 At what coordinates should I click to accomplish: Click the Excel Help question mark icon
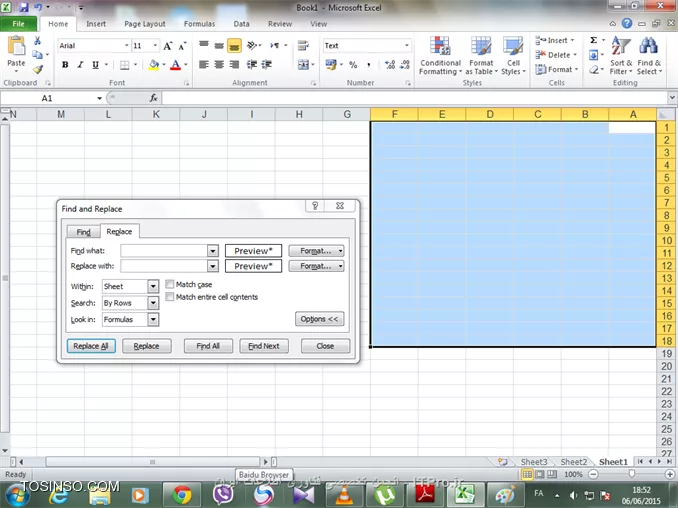click(627, 23)
